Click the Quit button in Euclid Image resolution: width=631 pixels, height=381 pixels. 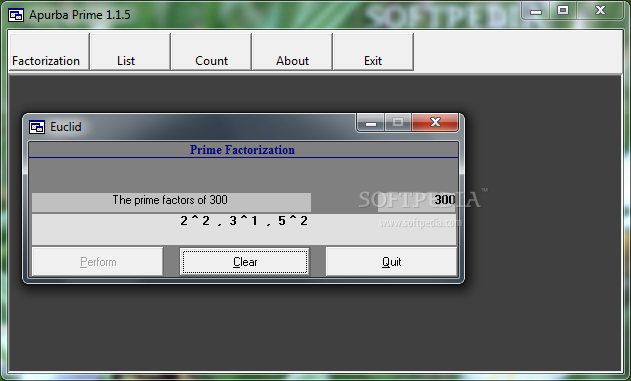point(391,262)
